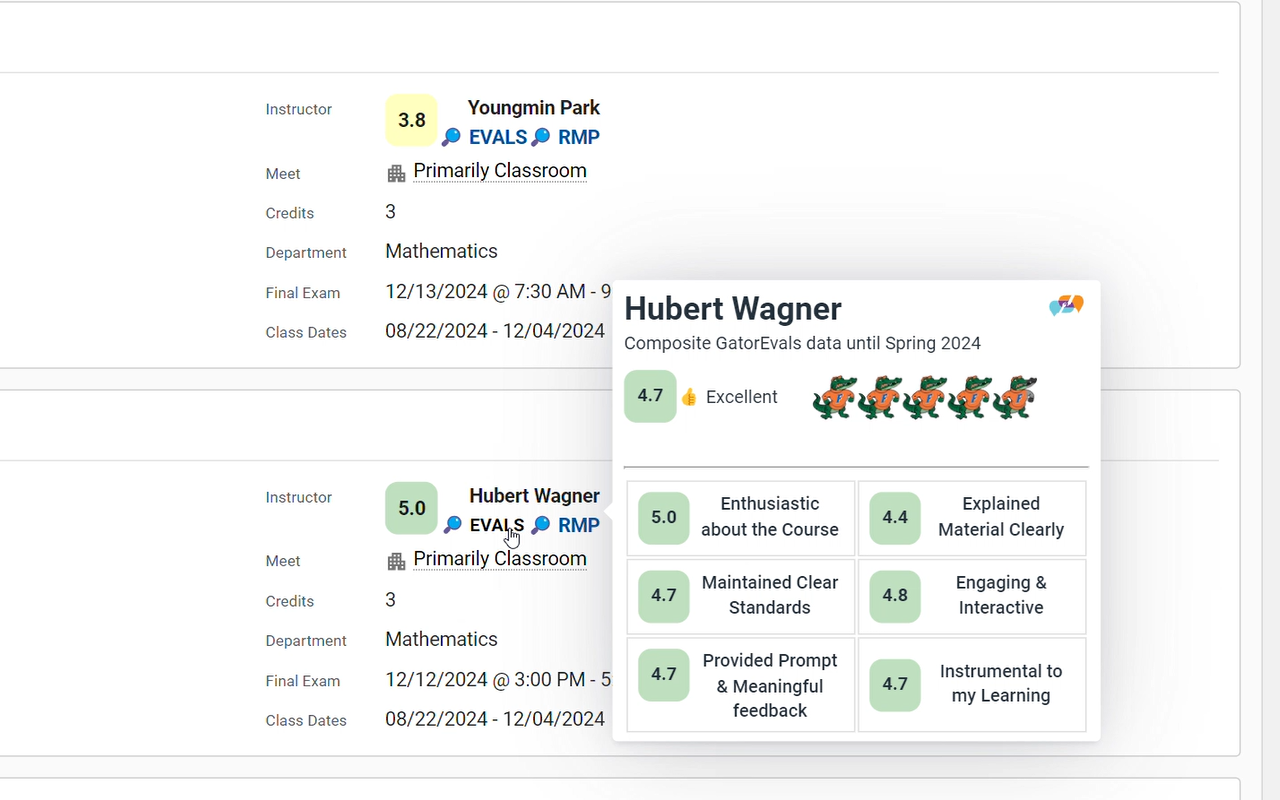Select the Engaging & Interactive rating cell
This screenshot has height=800, width=1280.
972,596
